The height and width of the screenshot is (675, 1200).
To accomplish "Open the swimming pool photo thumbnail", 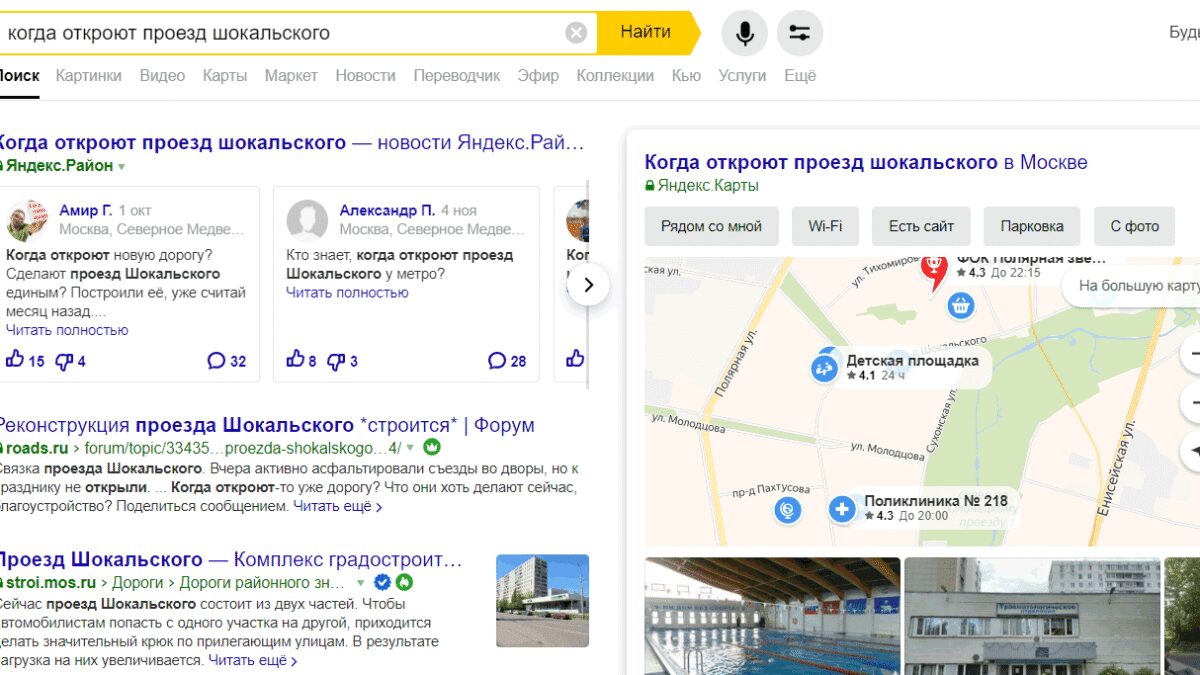I will pos(772,616).
